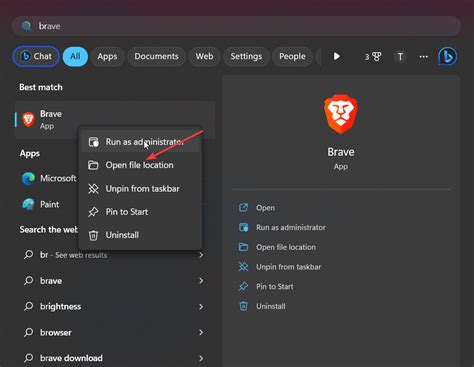474x367 pixels.
Task: Open the three-dot more options menu
Action: coord(423,57)
